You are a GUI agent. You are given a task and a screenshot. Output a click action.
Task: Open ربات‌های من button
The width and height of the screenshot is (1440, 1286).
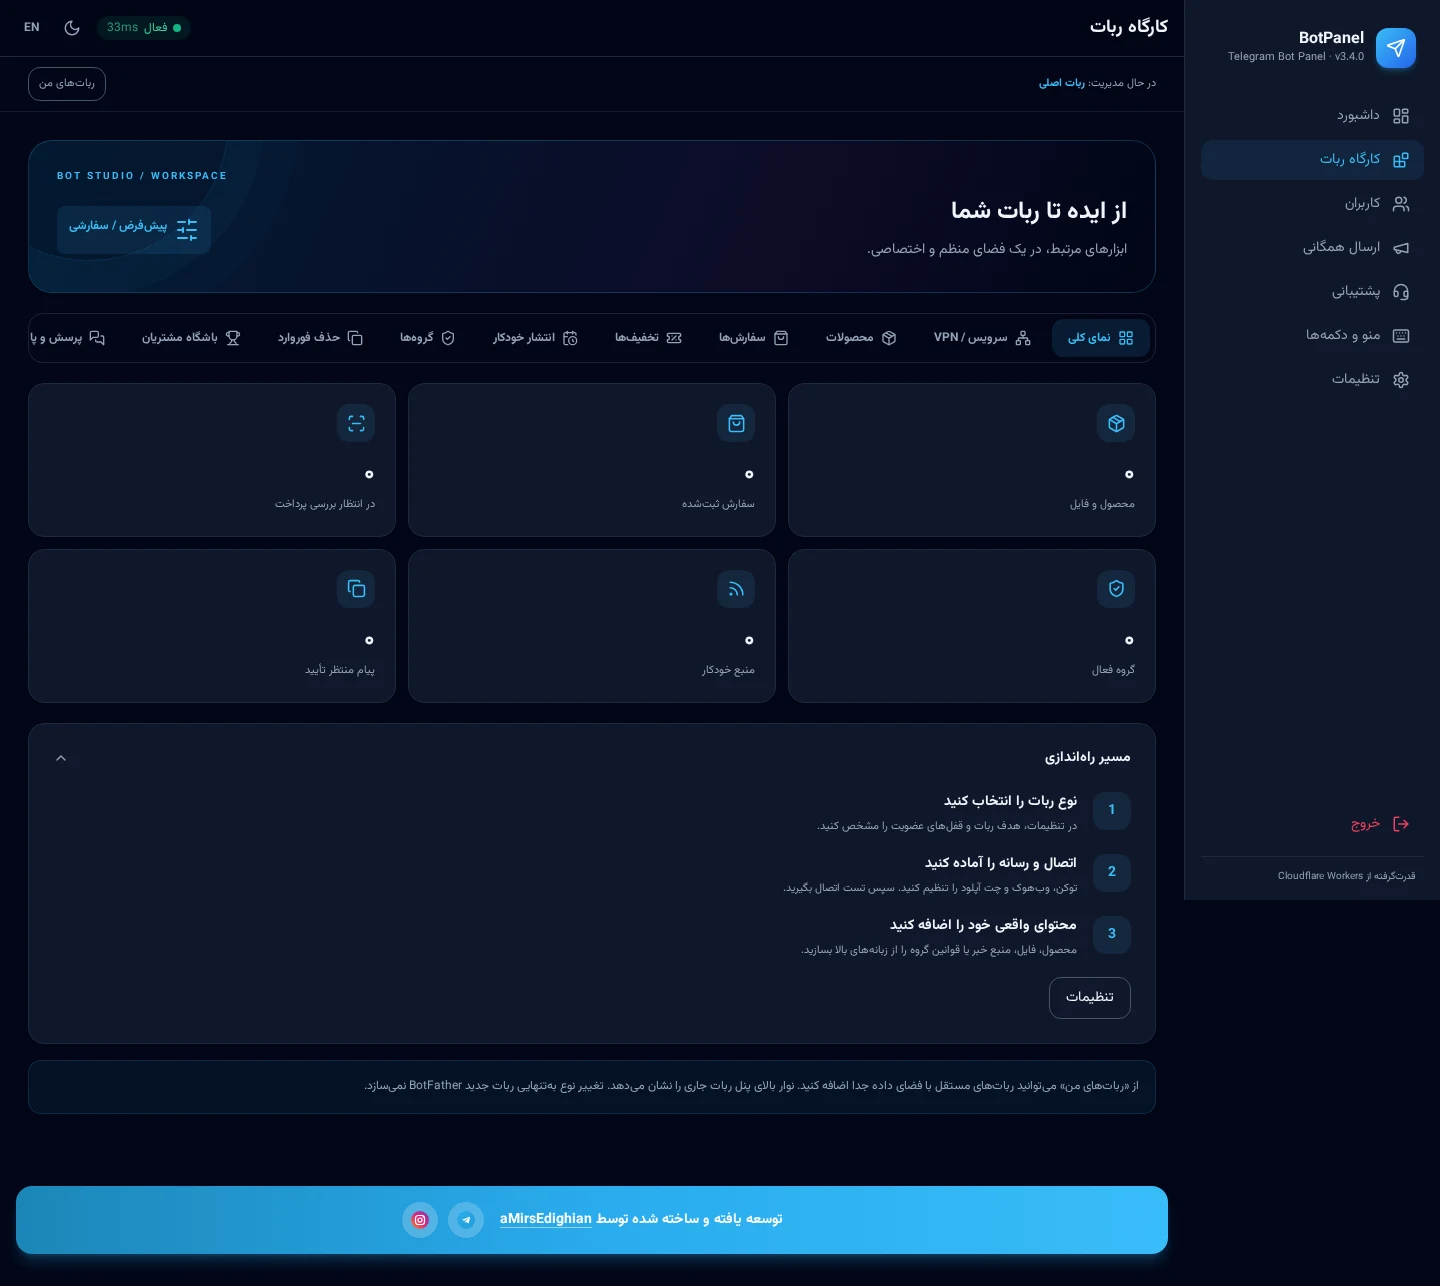point(67,84)
